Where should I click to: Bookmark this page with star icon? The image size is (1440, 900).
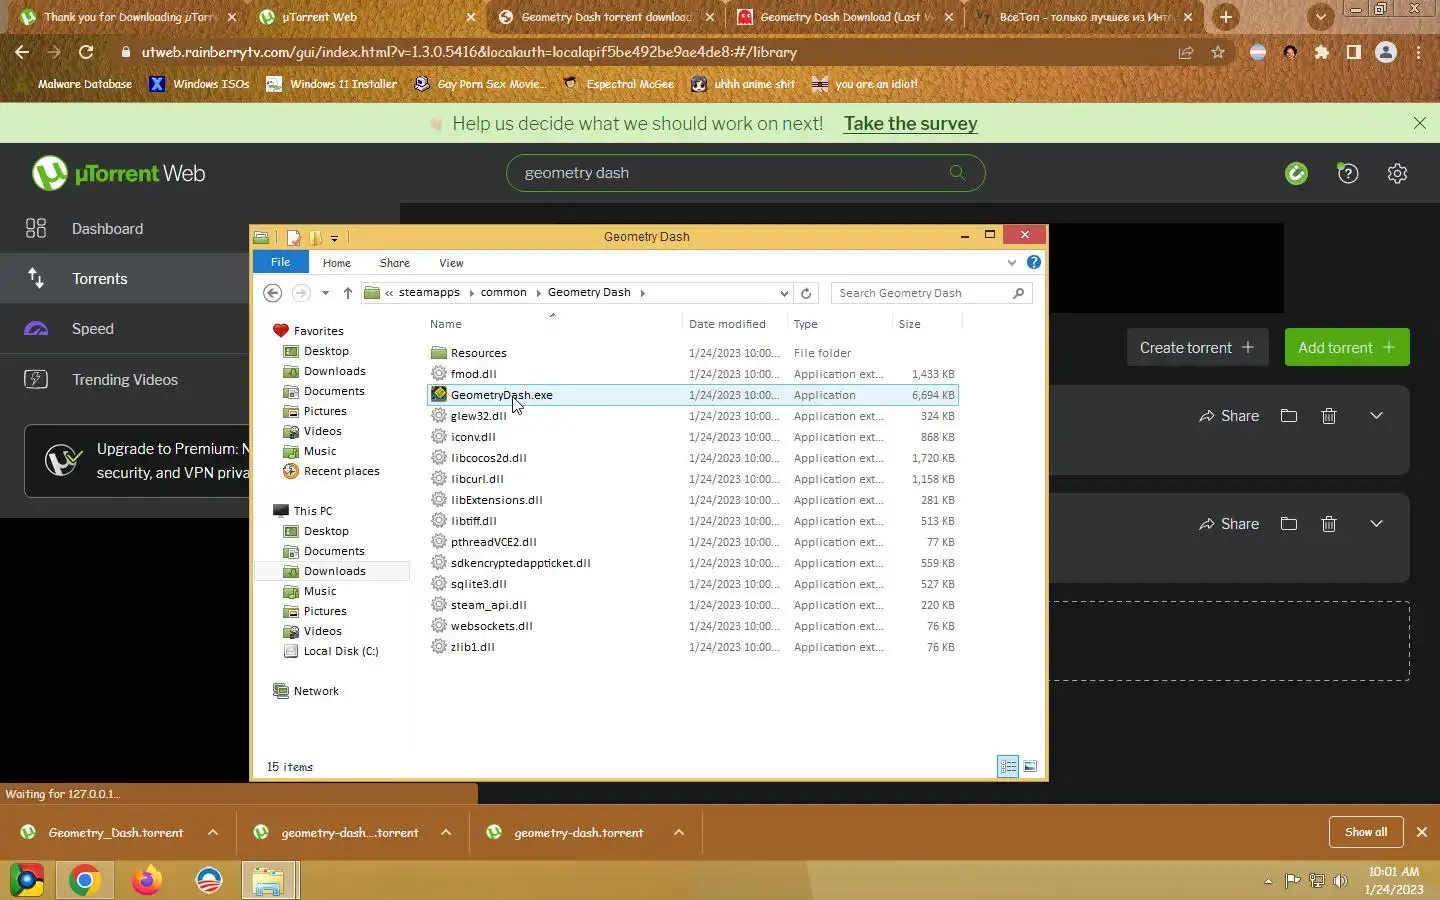[x=1218, y=52]
